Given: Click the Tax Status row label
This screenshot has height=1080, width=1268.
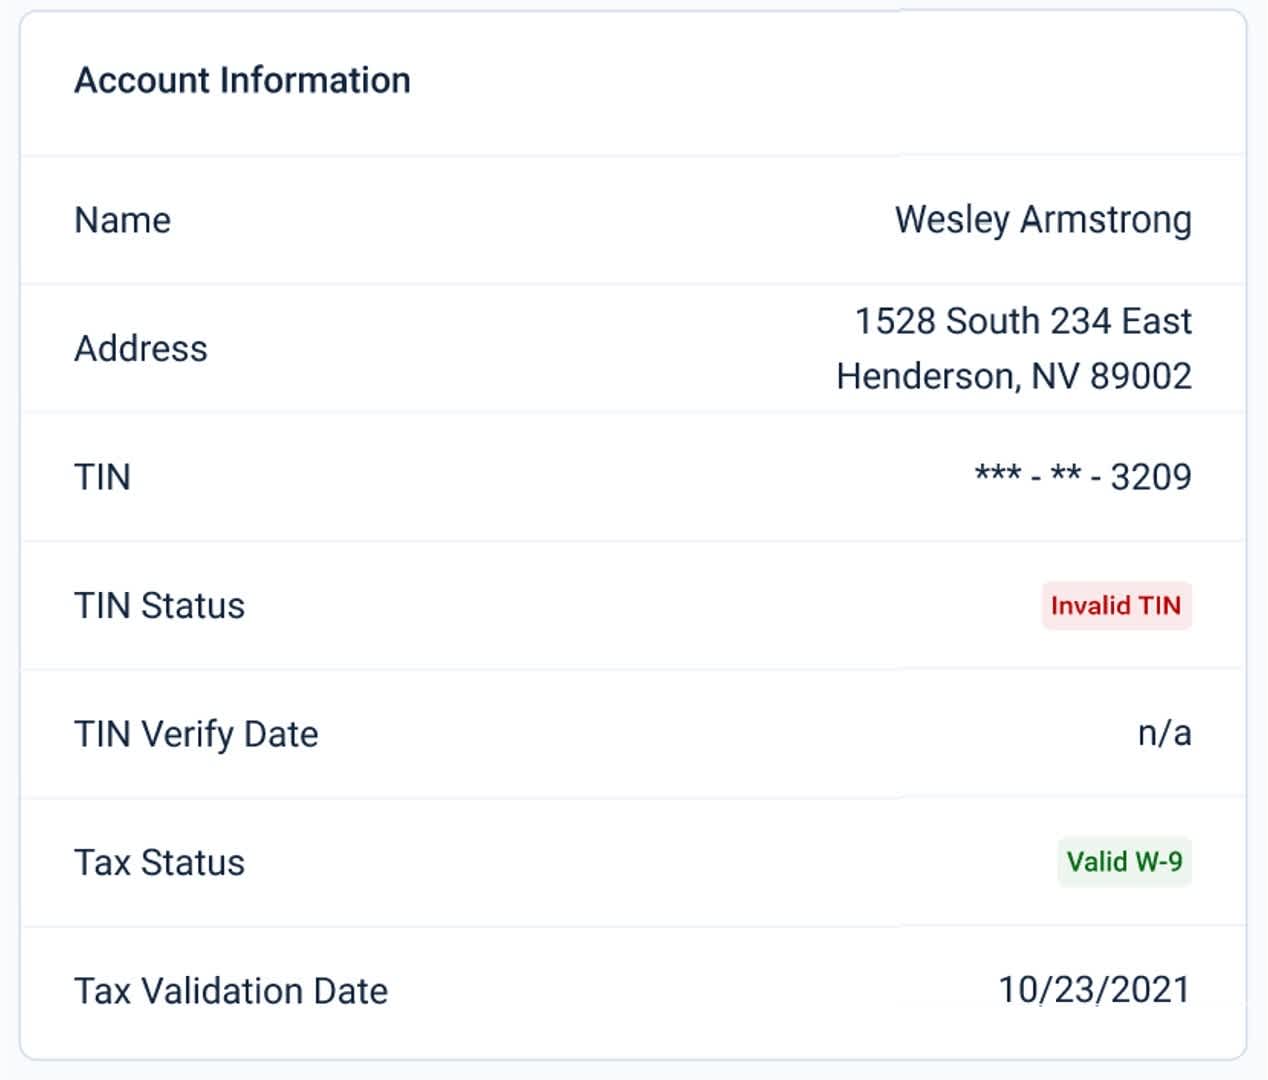Looking at the screenshot, I should click(x=160, y=862).
